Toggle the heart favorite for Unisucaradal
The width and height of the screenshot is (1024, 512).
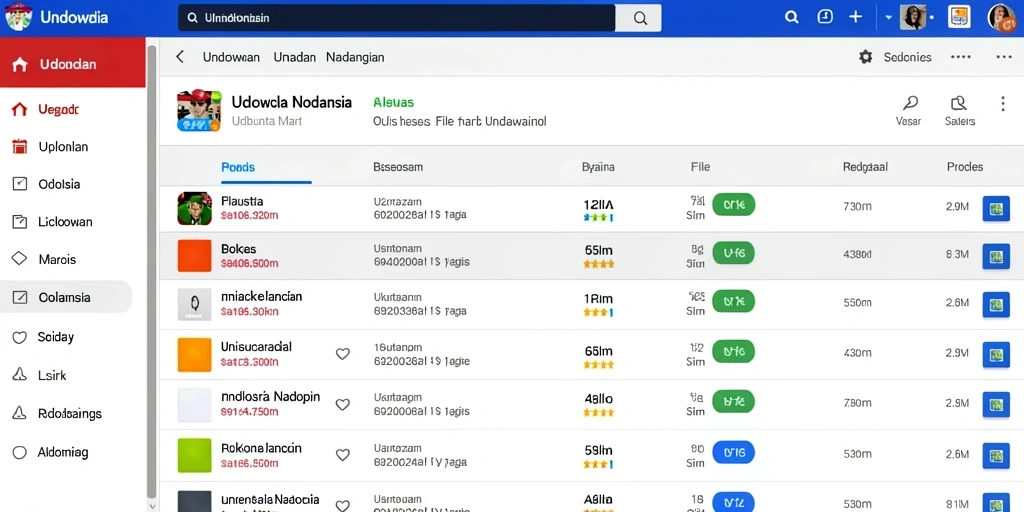point(342,354)
